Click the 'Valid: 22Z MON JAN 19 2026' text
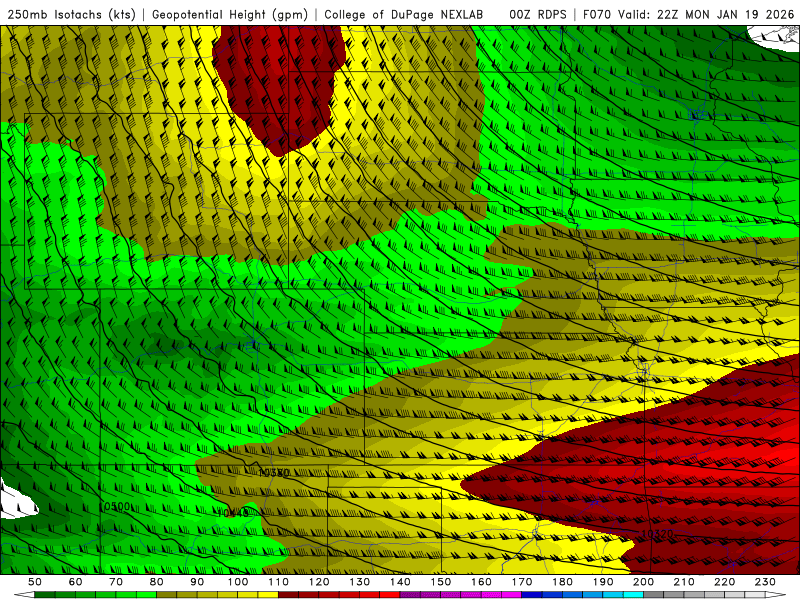 click(x=707, y=14)
